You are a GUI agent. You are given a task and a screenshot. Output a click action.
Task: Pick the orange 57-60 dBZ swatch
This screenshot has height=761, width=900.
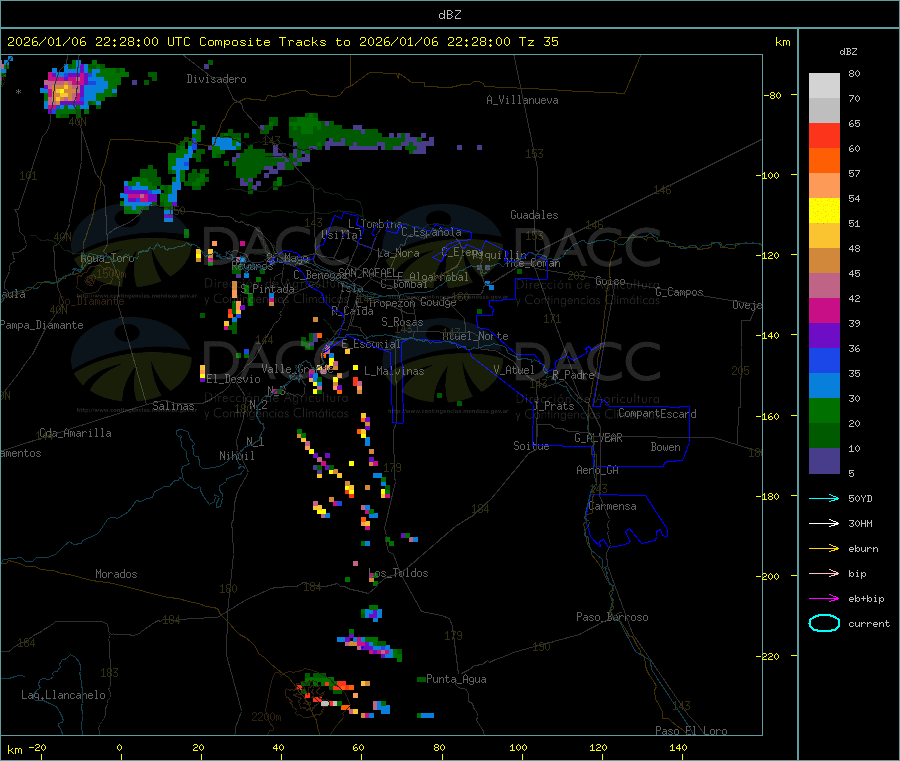(x=824, y=161)
